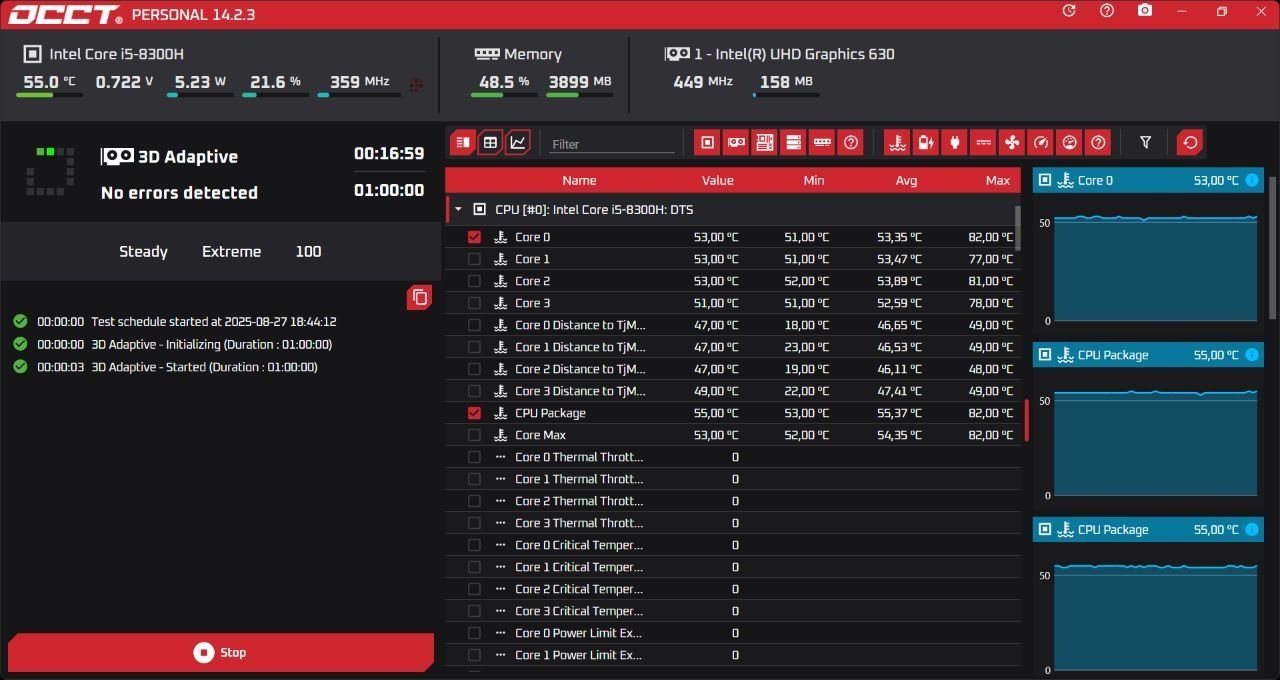Image resolution: width=1280 pixels, height=680 pixels.
Task: Click the copy log icon
Action: 420,297
